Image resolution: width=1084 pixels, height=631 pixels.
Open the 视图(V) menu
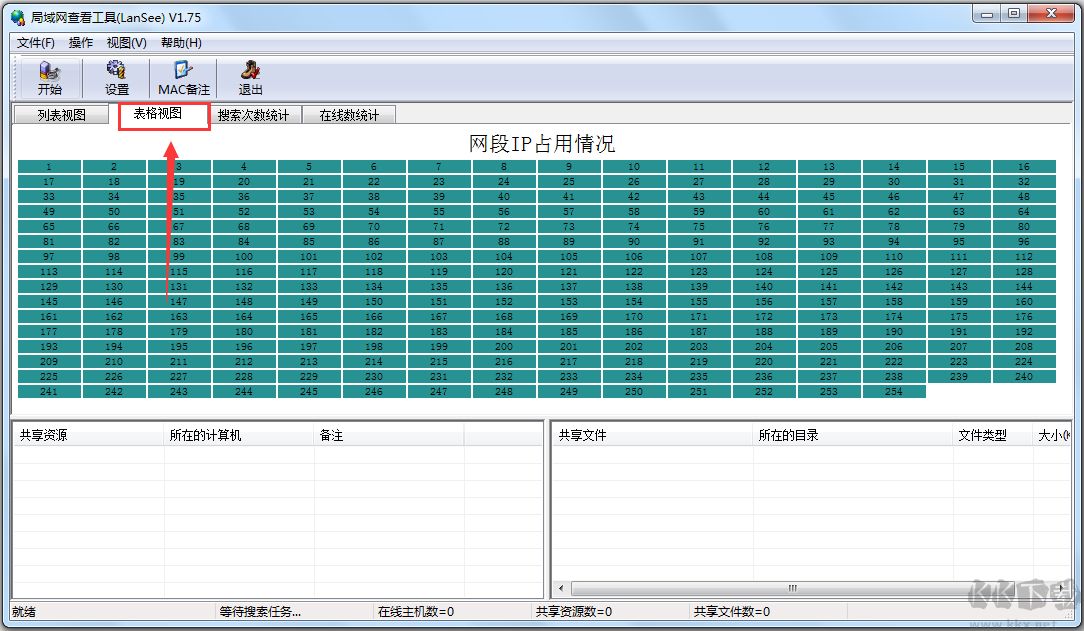click(127, 43)
